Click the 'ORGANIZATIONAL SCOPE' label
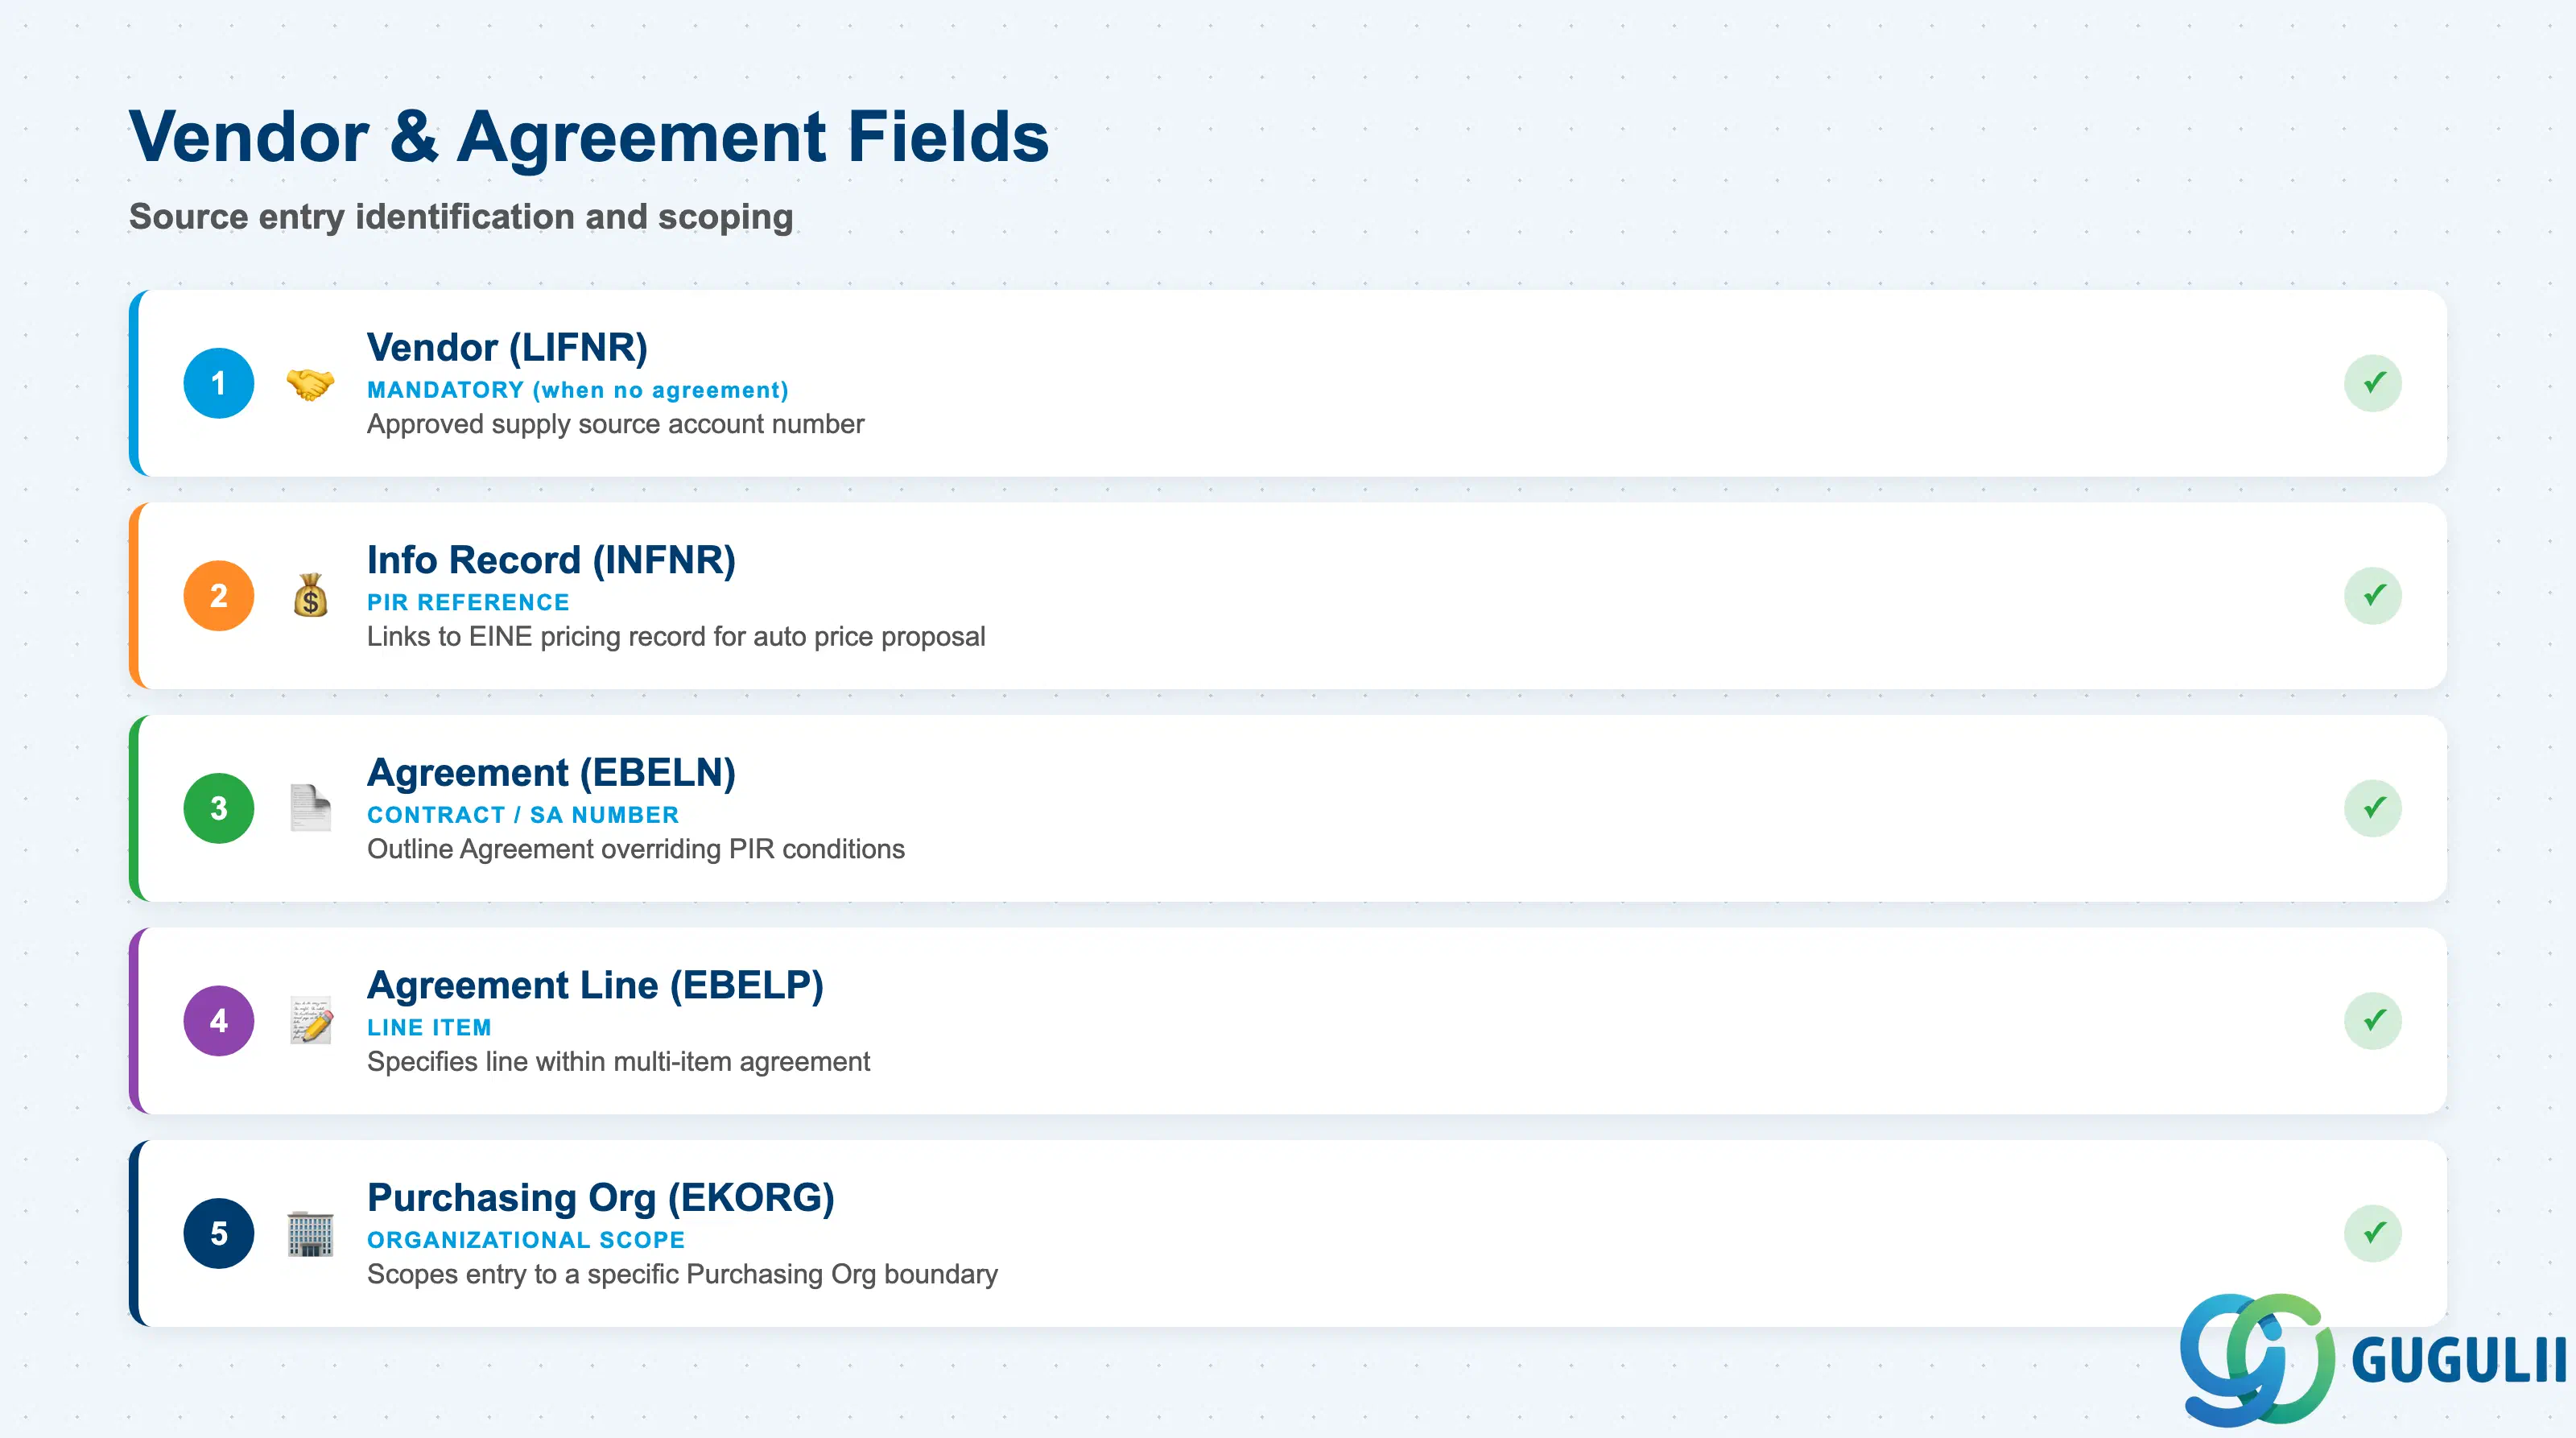Viewport: 2576px width, 1438px height. coord(526,1240)
